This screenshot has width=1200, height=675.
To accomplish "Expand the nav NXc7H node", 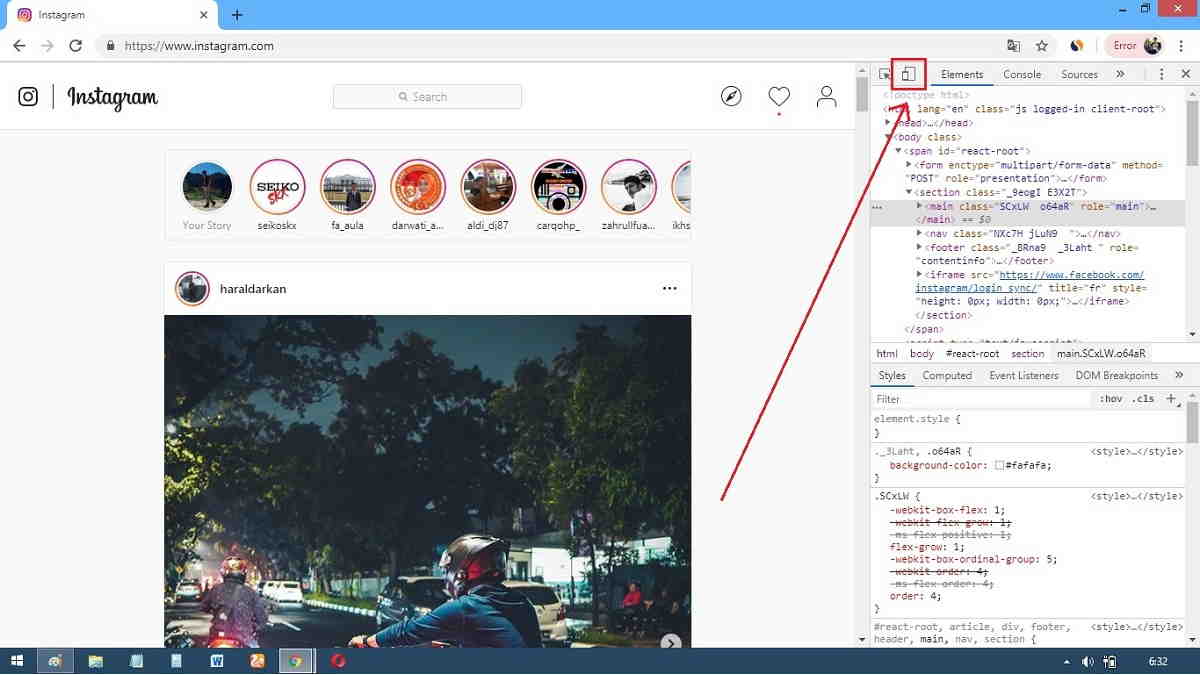I will coord(920,233).
